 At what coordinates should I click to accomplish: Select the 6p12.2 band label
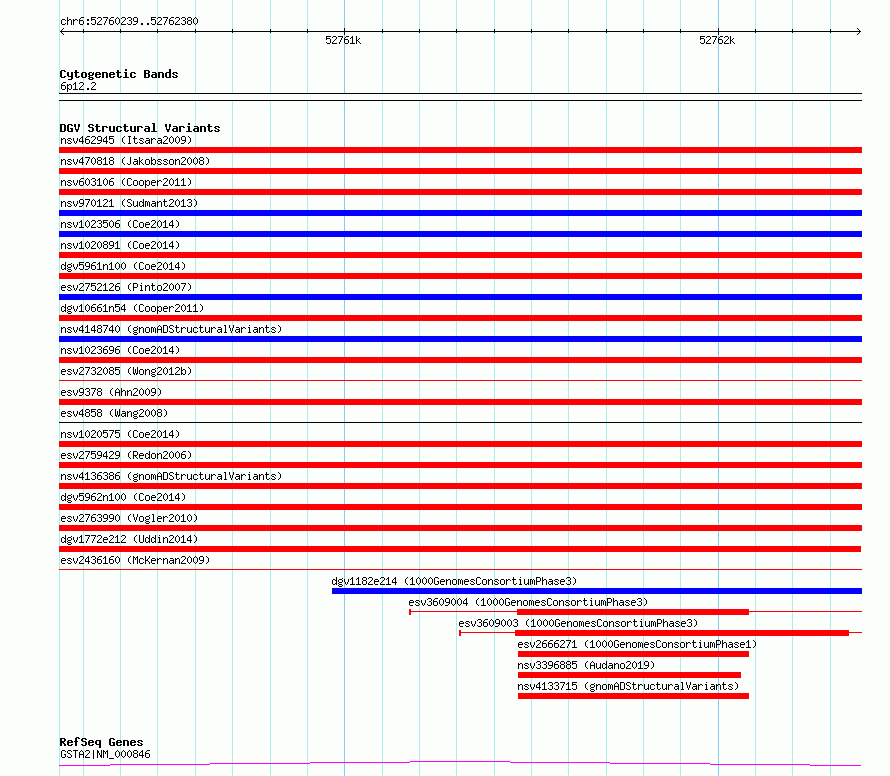click(78, 86)
